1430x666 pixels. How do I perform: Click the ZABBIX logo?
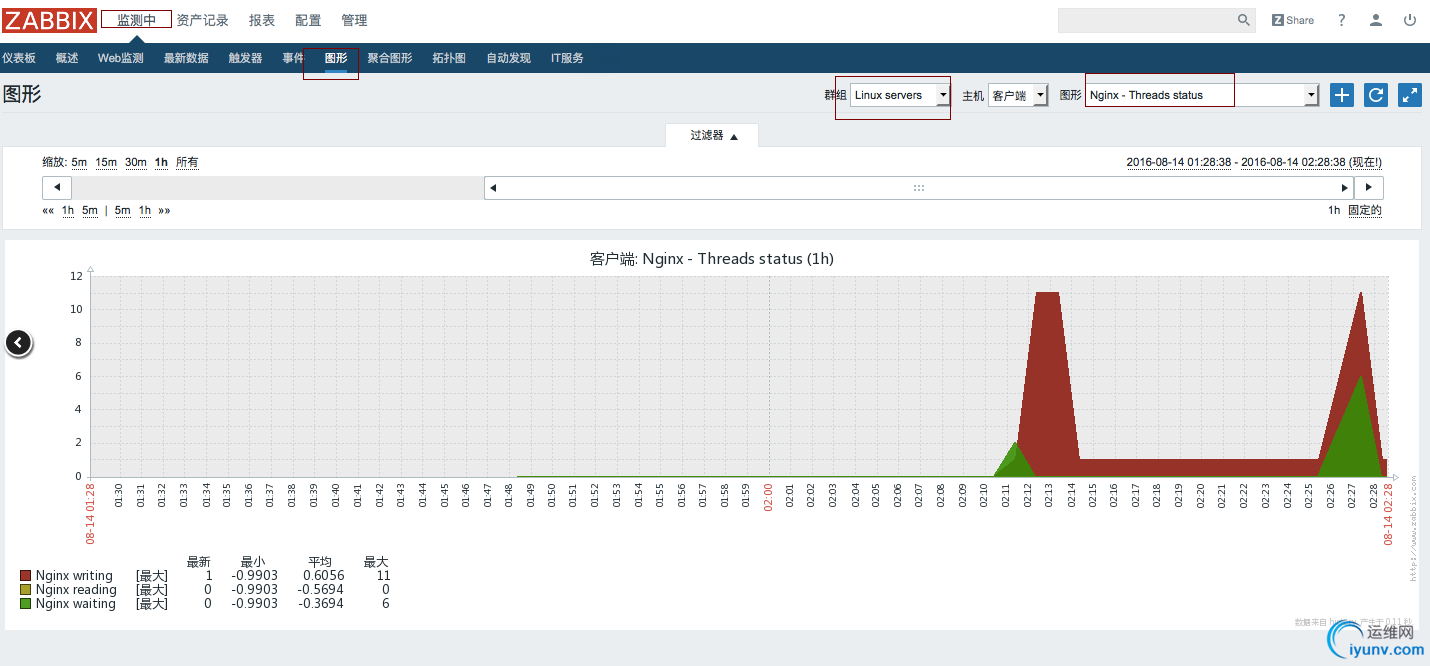point(49,20)
